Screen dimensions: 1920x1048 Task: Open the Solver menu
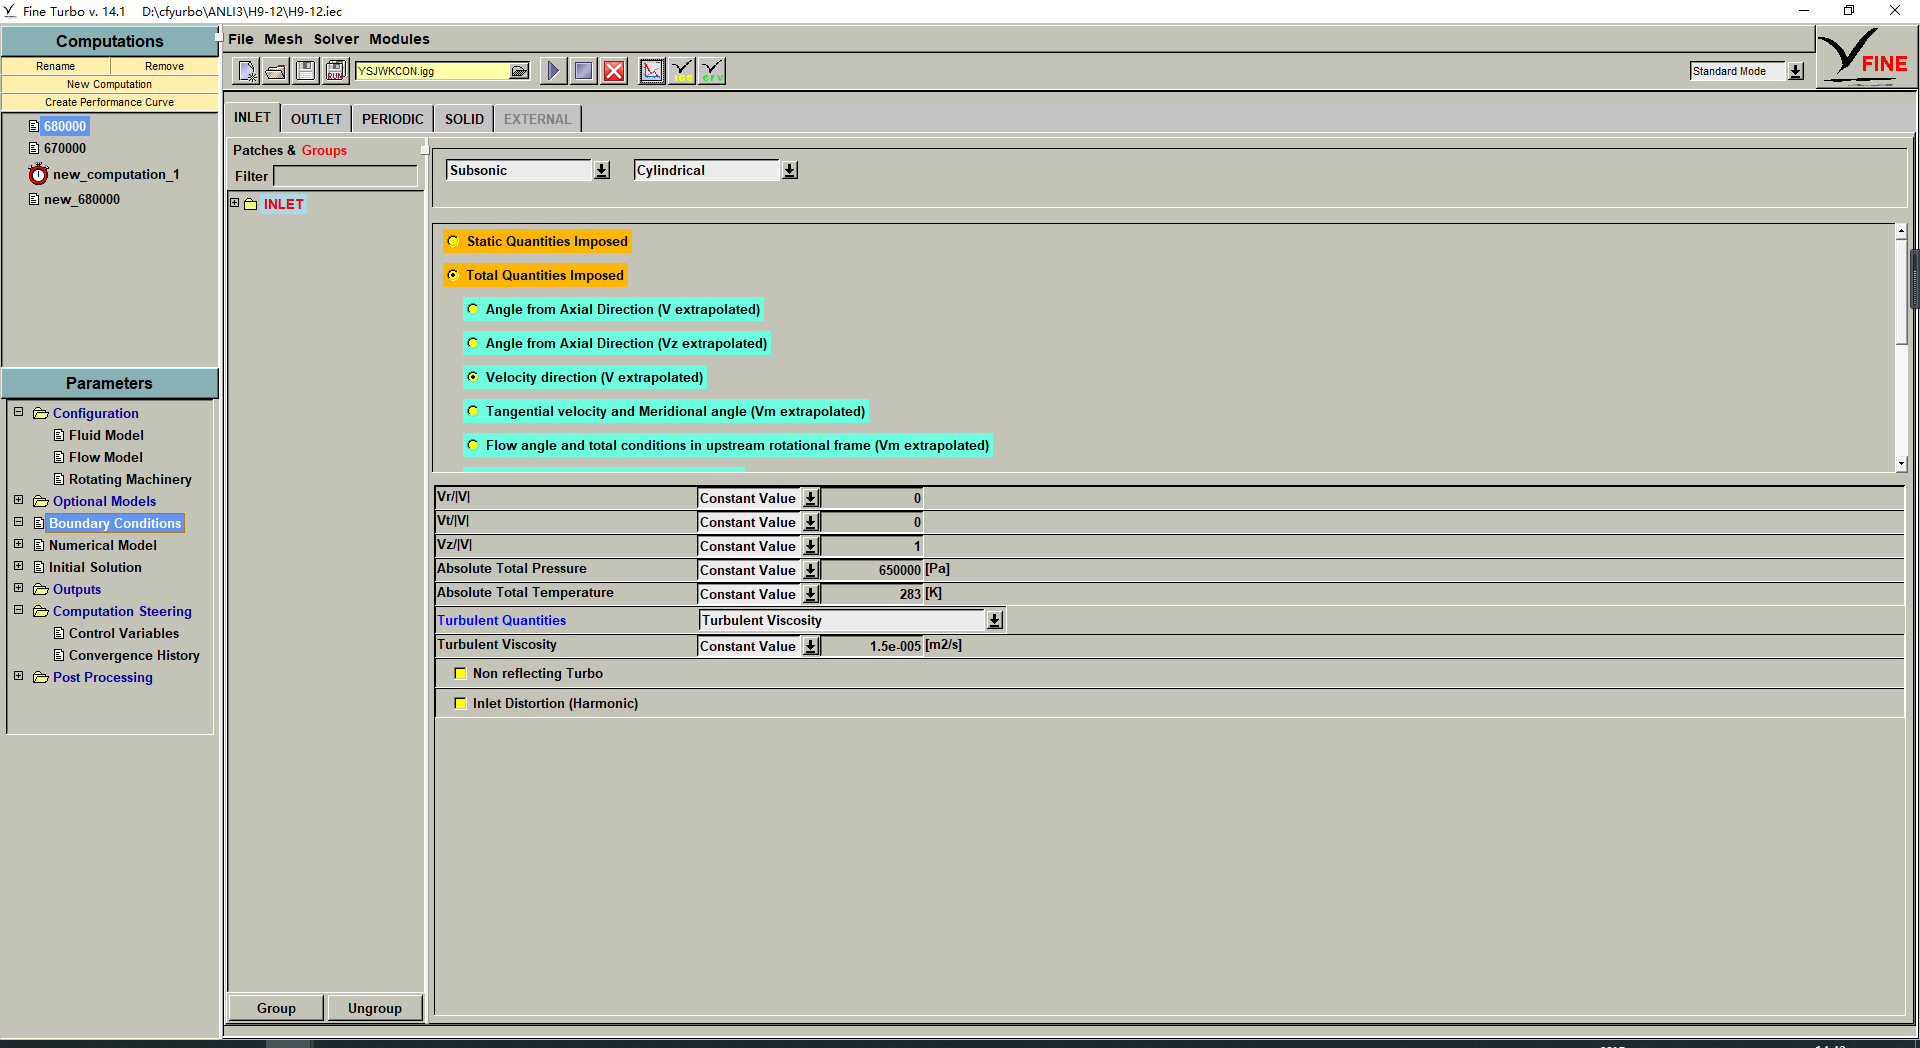click(335, 39)
